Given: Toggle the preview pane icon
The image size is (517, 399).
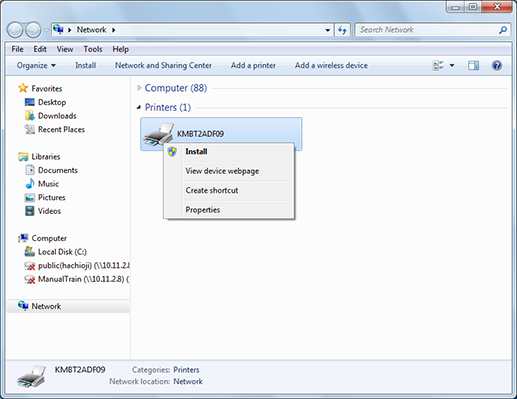Looking at the screenshot, I should (473, 65).
